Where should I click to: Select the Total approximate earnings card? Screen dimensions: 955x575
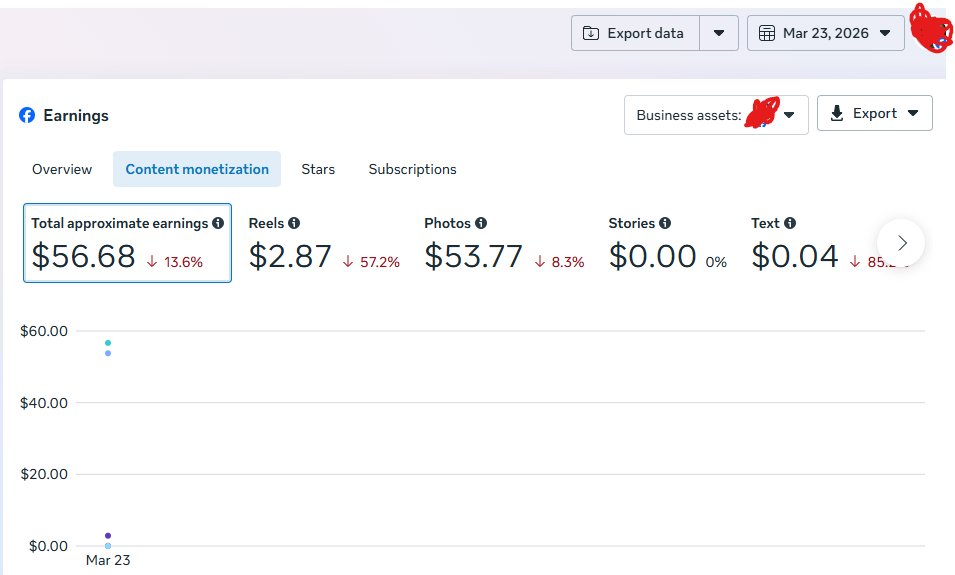(x=127, y=243)
